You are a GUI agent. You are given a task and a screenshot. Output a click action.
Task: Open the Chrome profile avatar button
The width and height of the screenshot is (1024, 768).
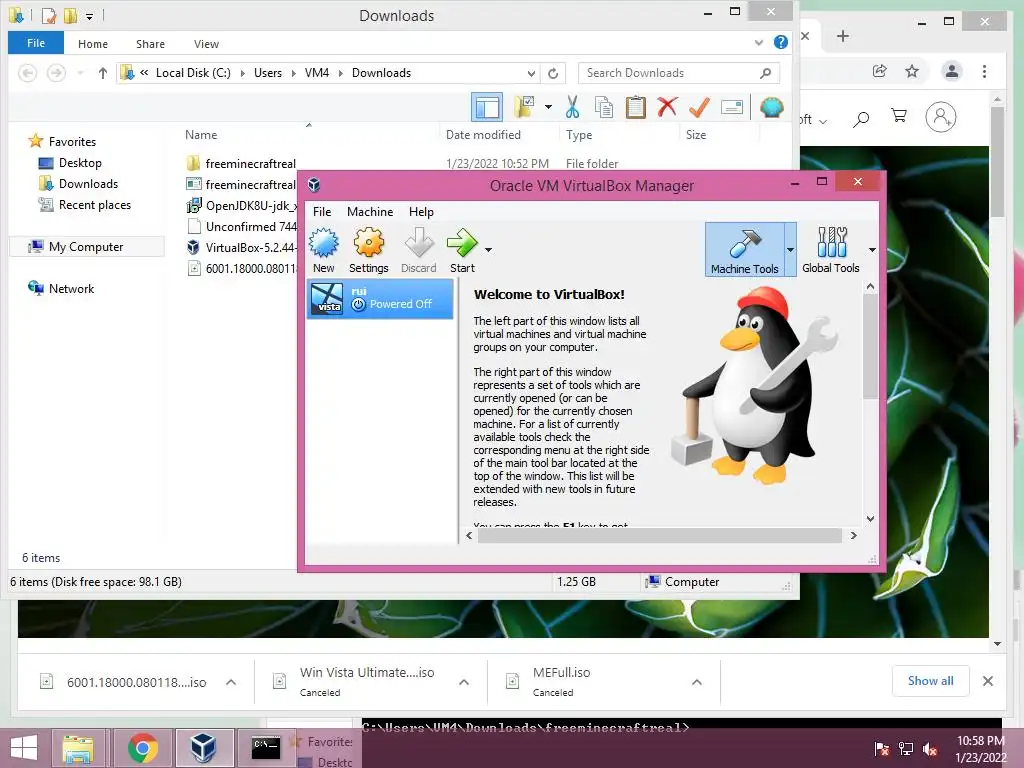click(x=952, y=71)
